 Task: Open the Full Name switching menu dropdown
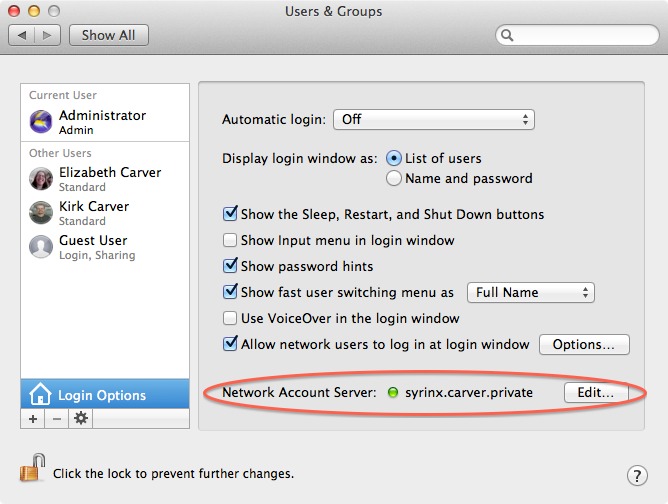(x=530, y=292)
